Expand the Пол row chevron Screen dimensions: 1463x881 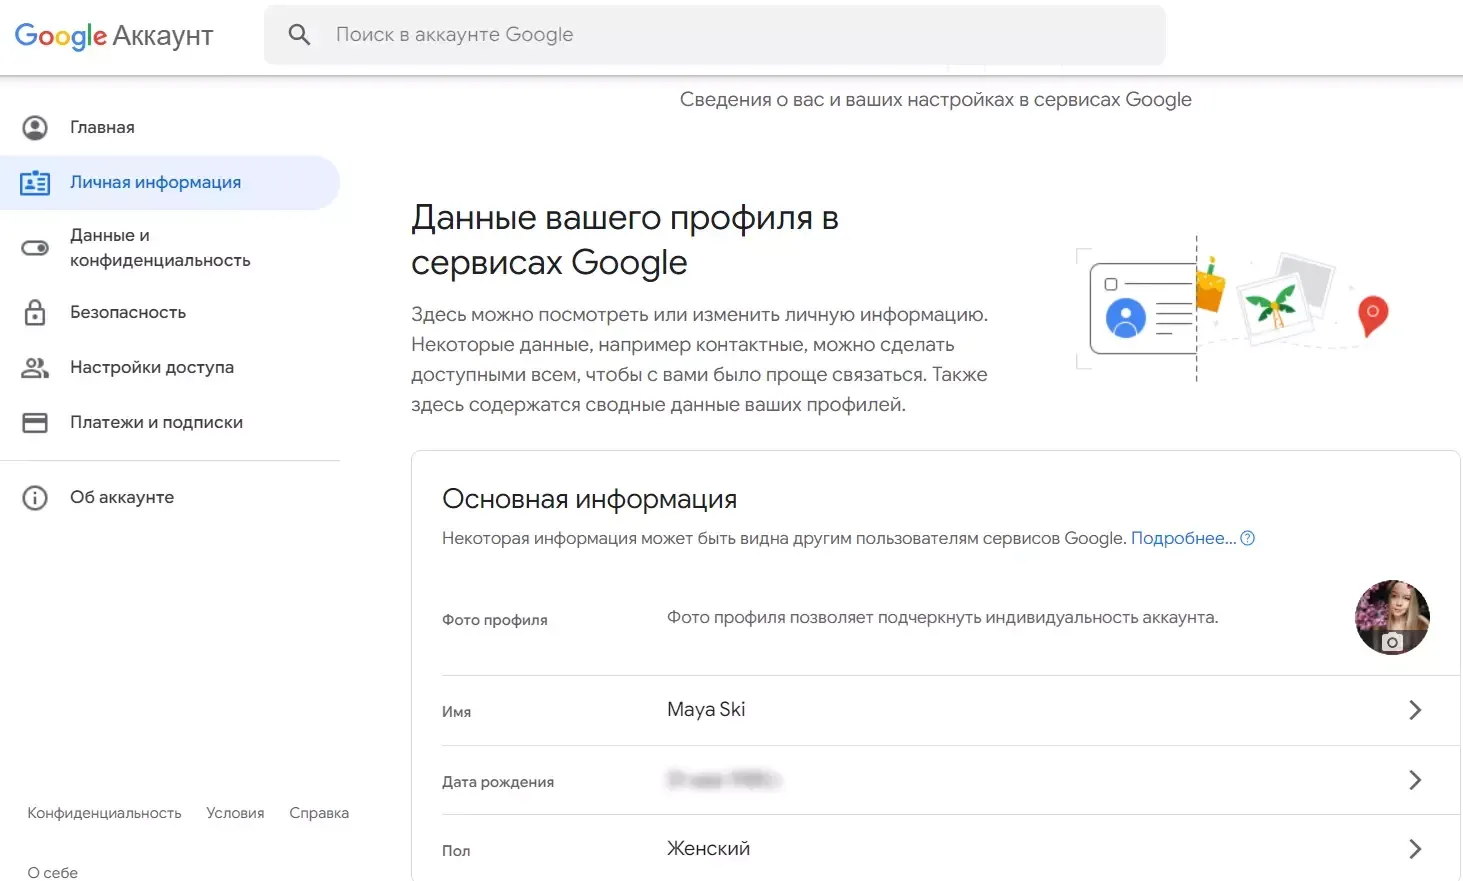coord(1415,849)
